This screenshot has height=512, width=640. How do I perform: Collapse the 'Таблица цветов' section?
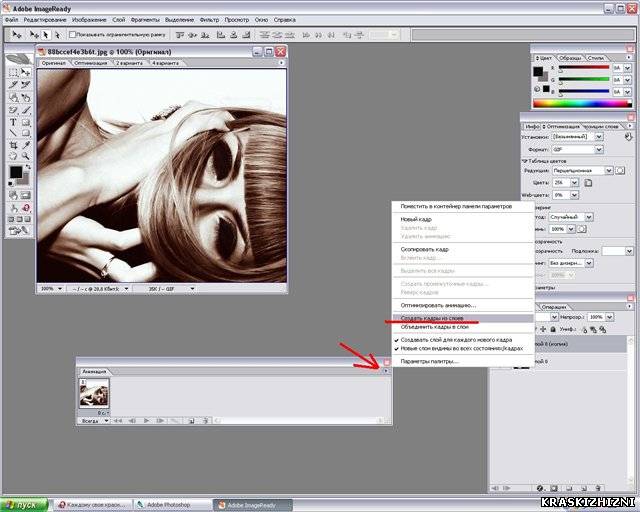tap(525, 161)
